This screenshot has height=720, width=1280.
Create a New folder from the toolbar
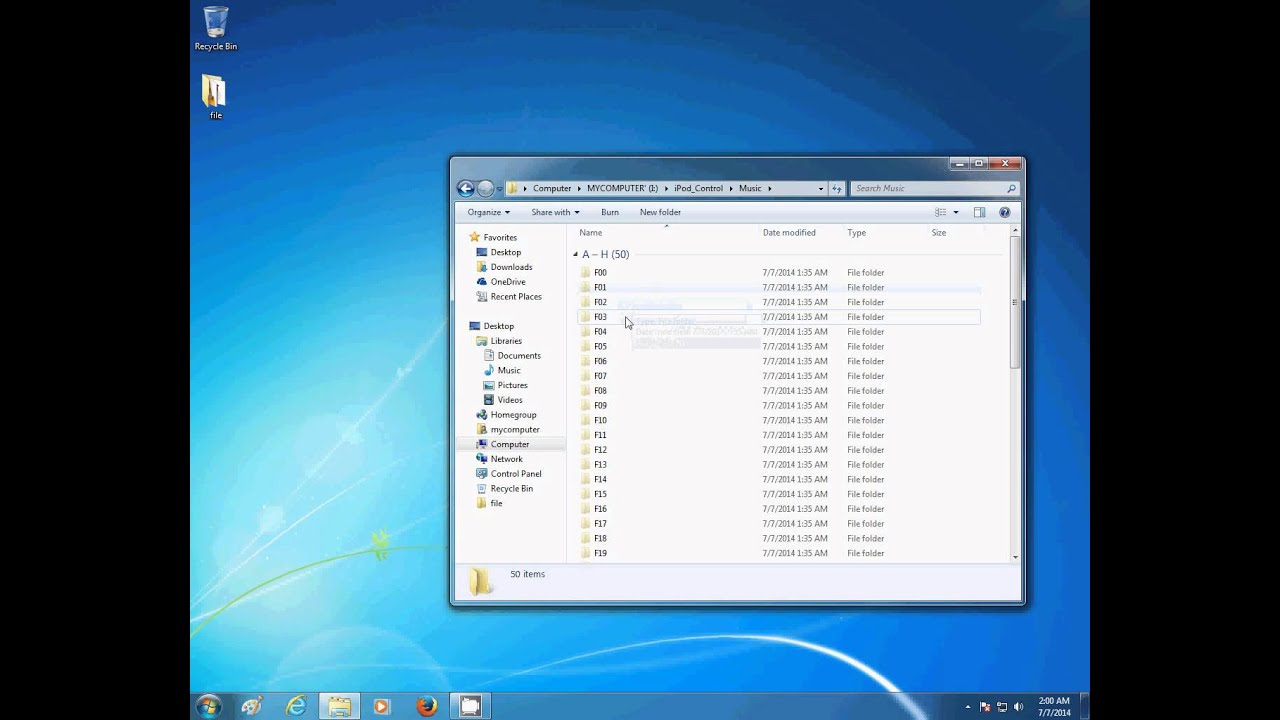[660, 212]
